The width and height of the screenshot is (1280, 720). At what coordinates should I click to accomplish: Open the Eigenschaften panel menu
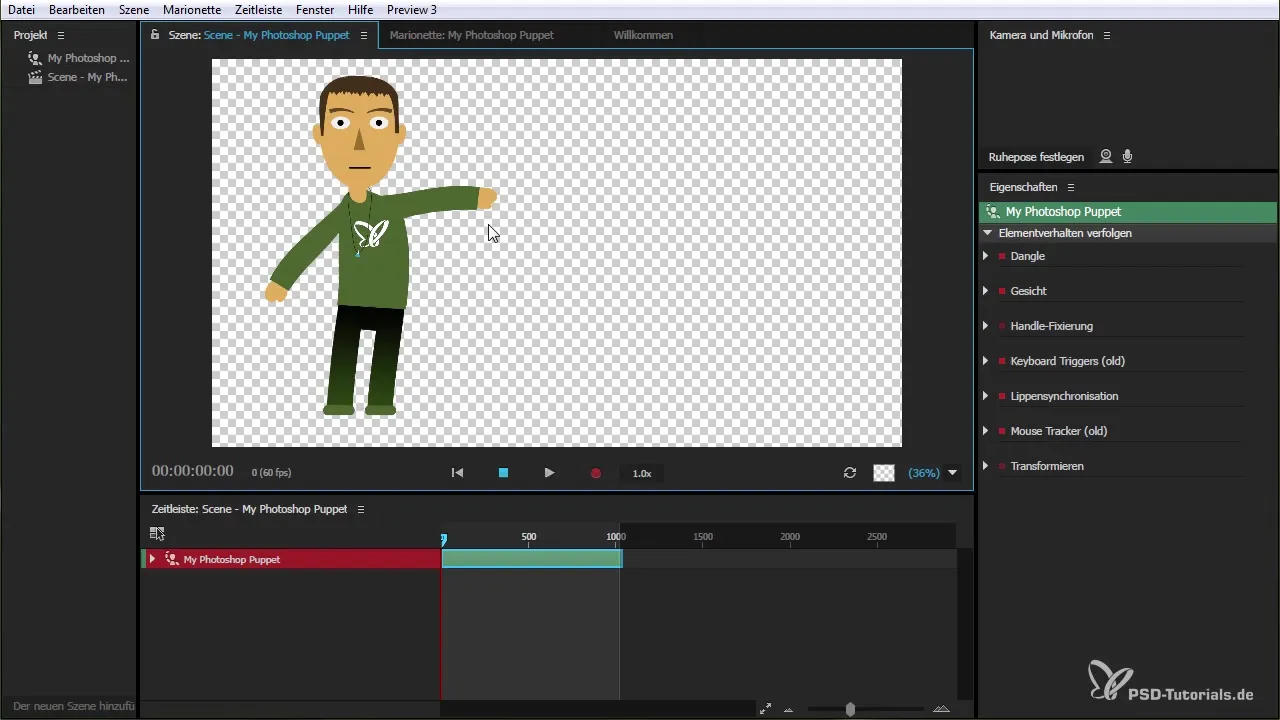1071,187
